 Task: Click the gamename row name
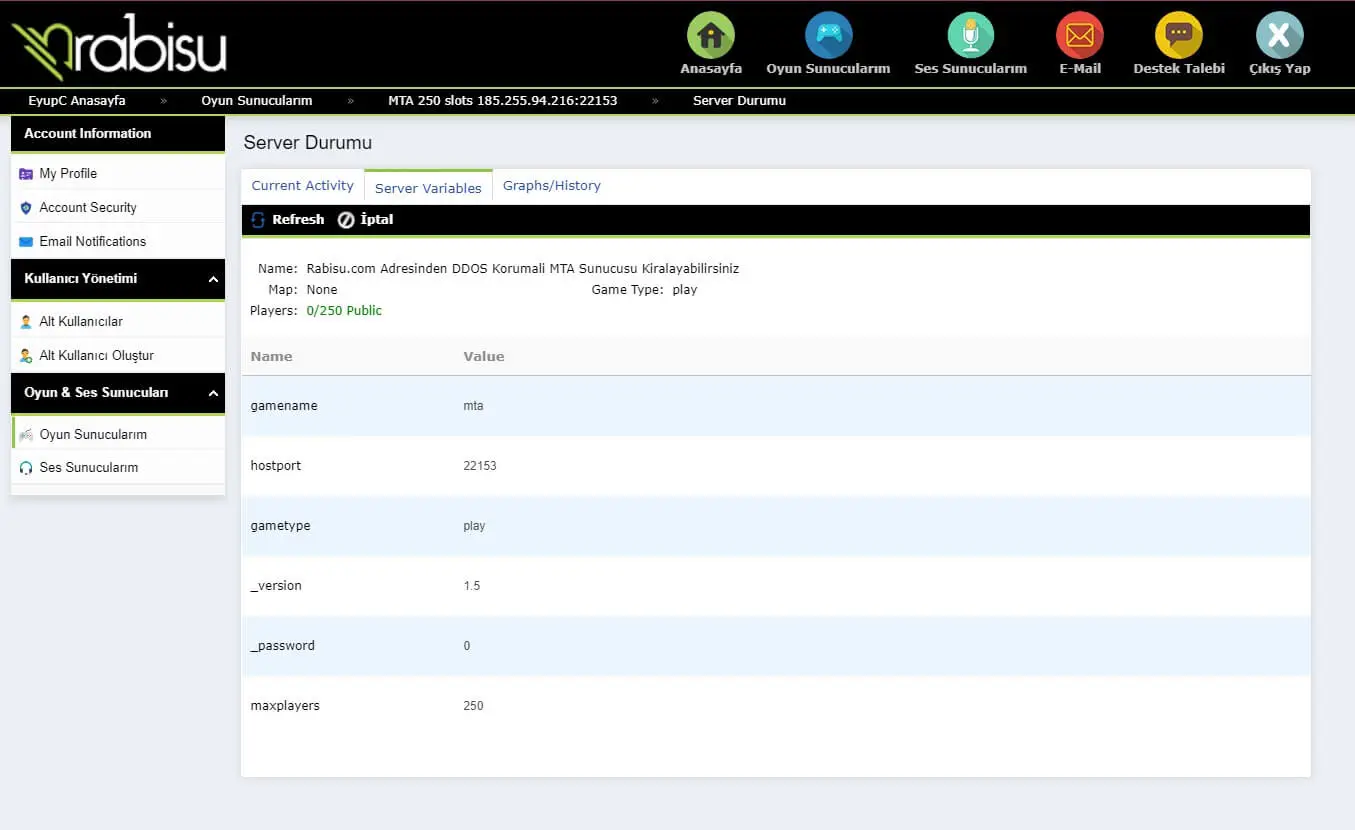(284, 406)
